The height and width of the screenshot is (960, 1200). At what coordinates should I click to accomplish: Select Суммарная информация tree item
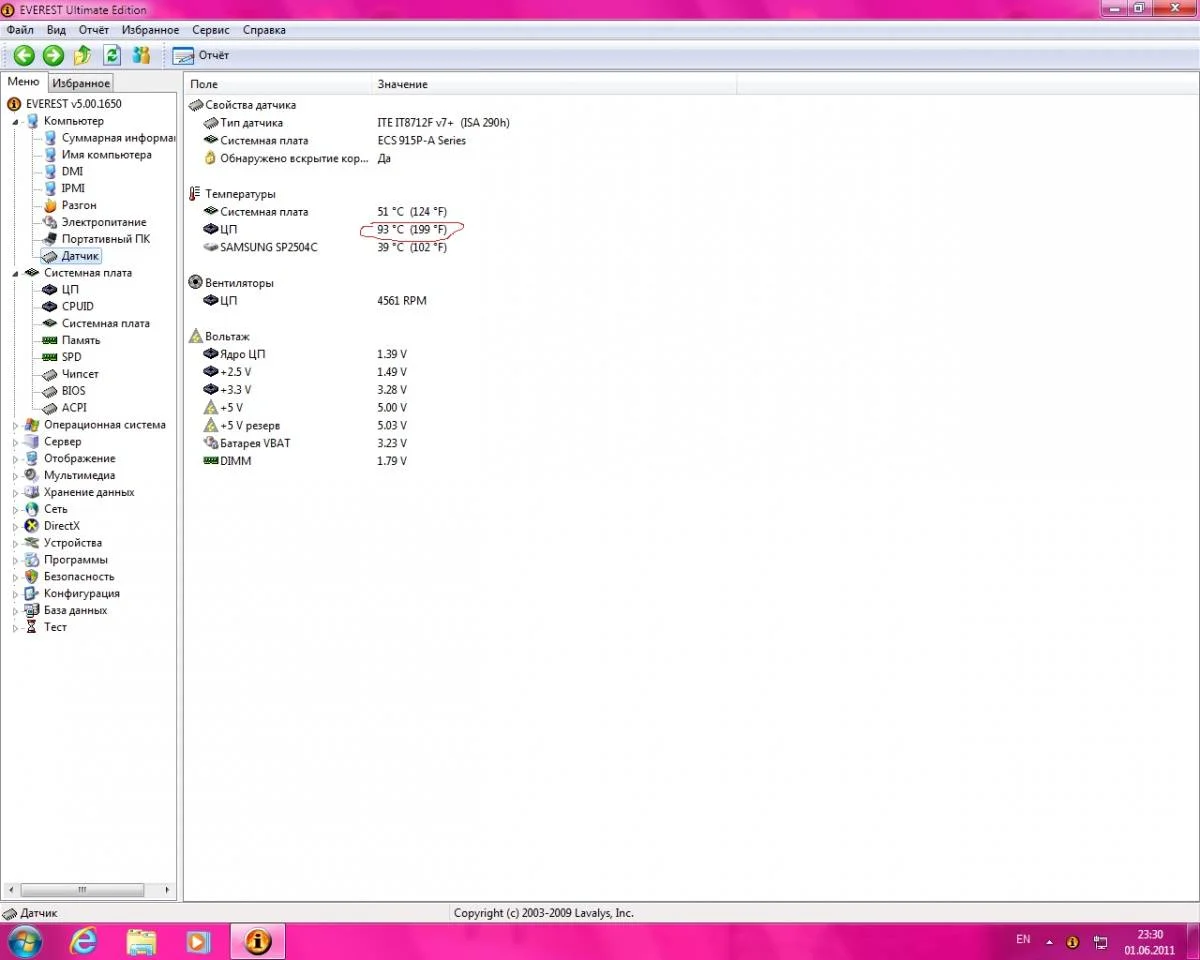point(118,138)
